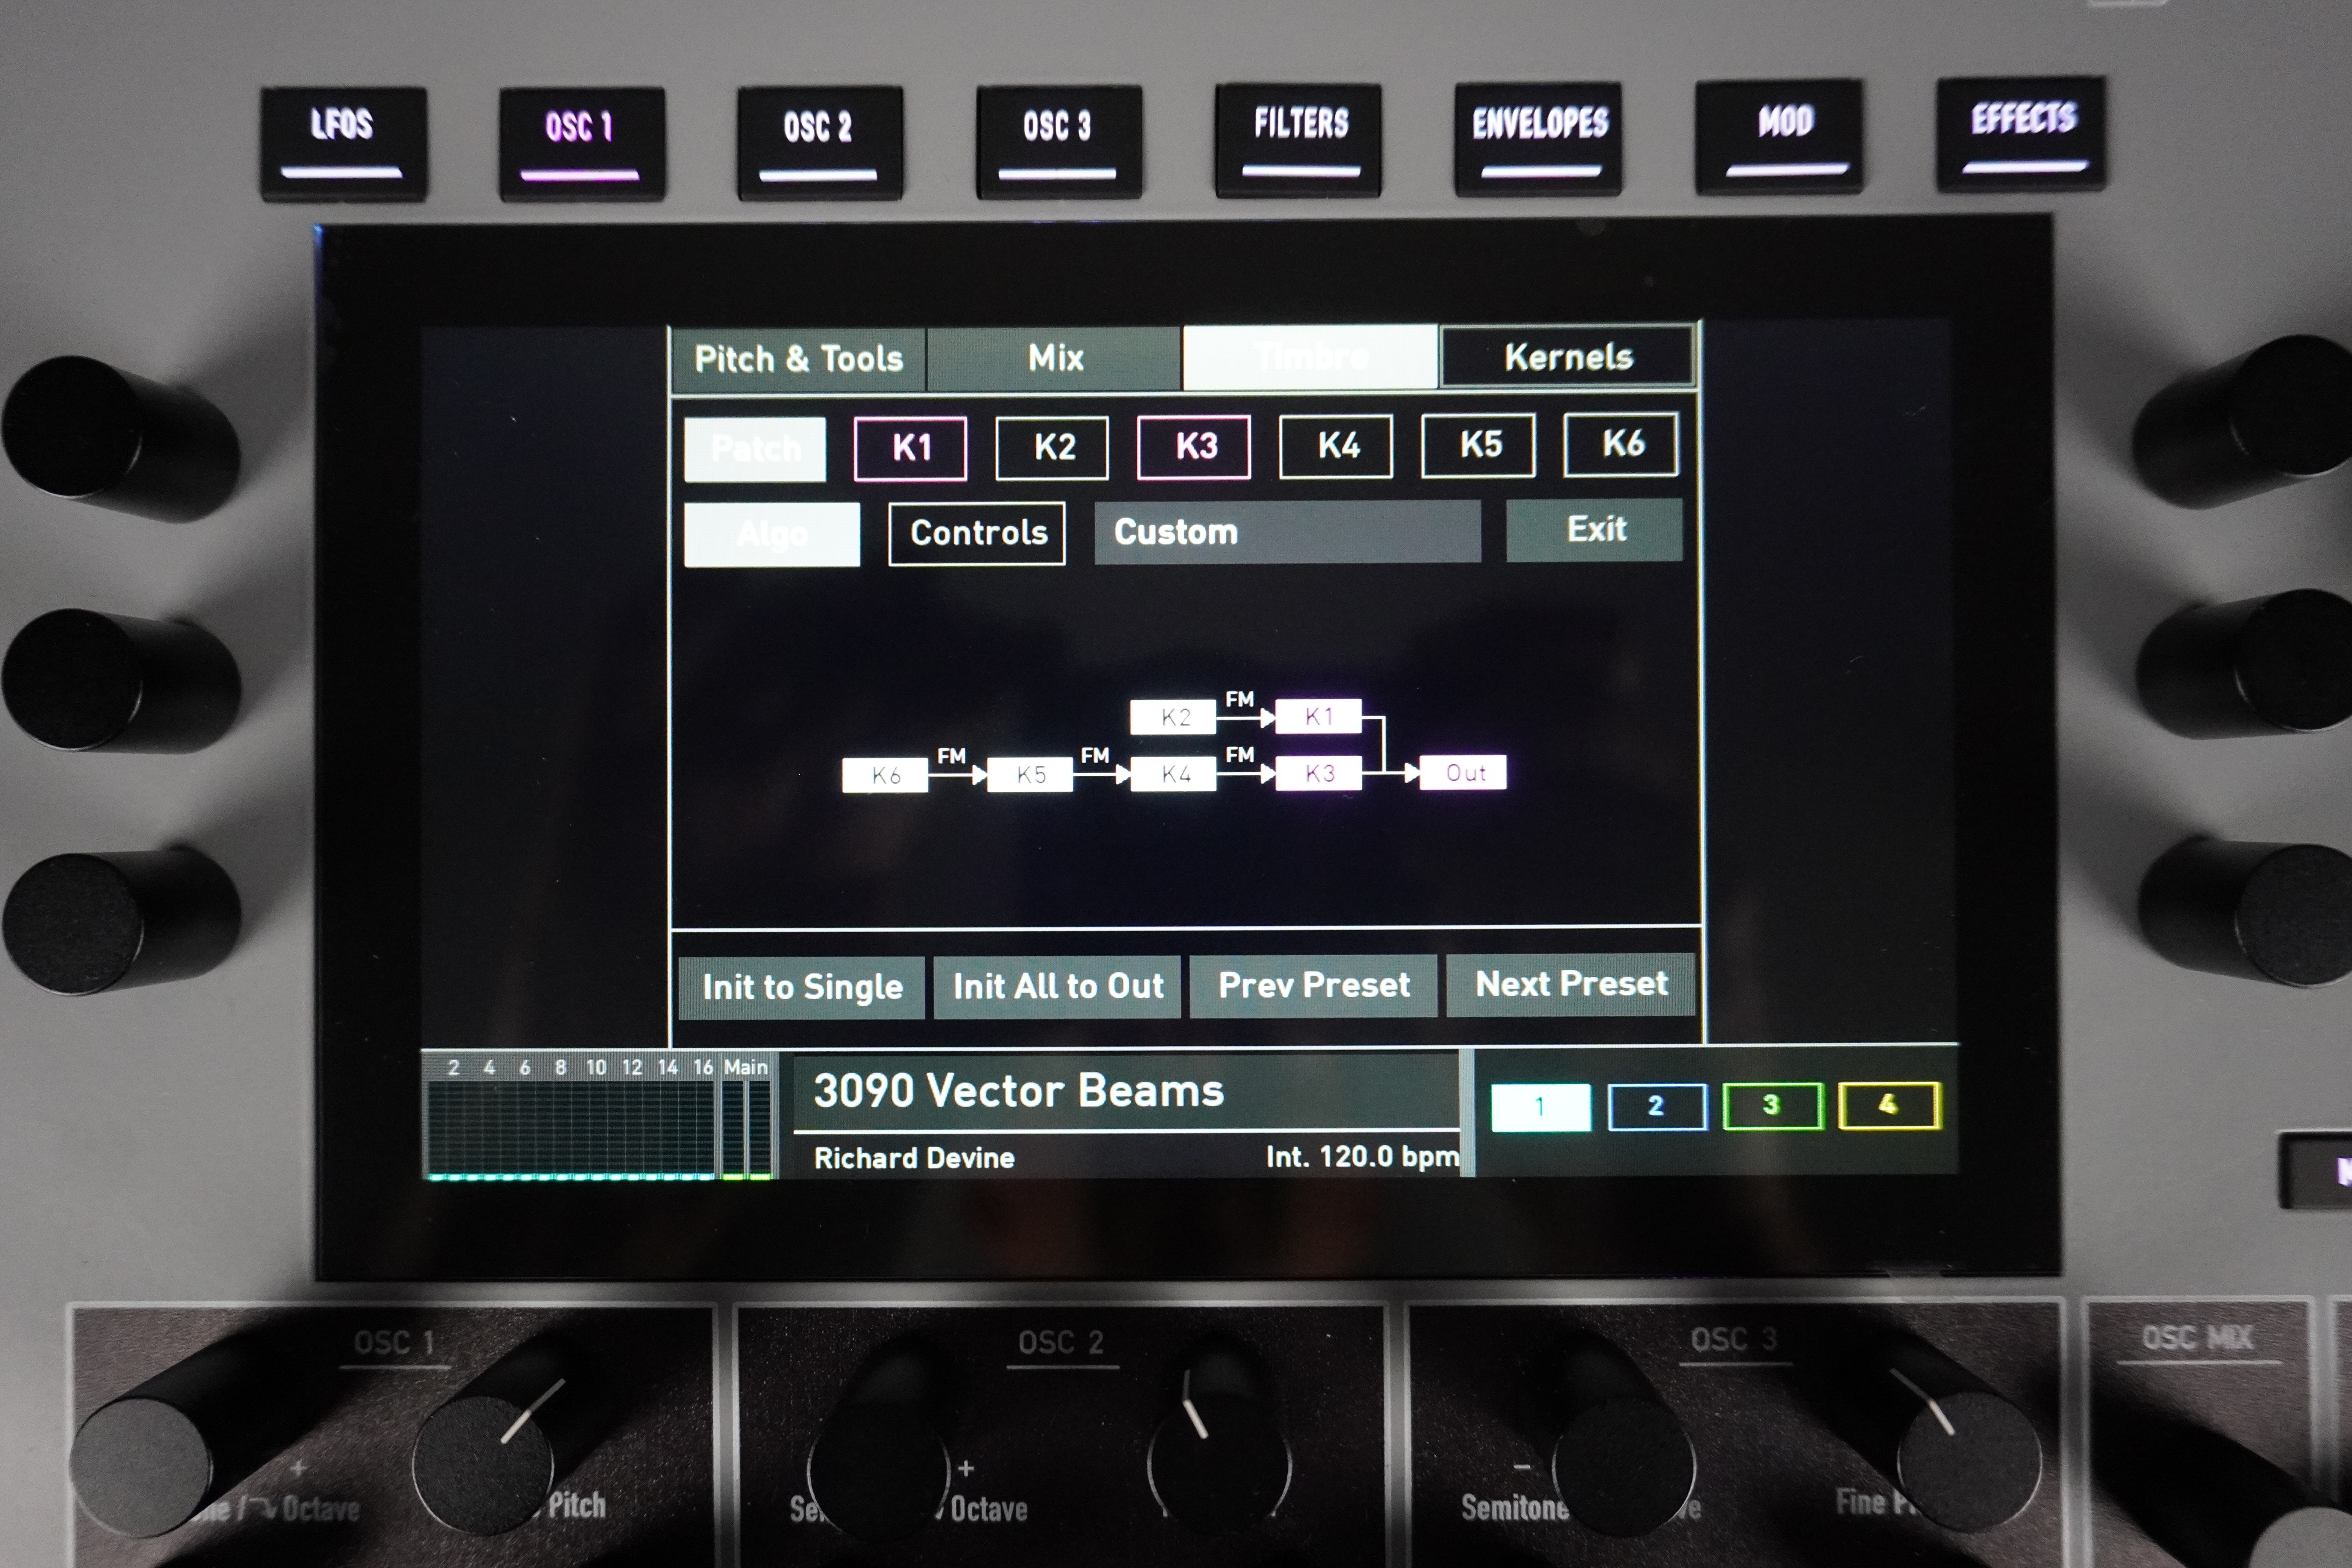Select the K2 node in algorithm diagram
This screenshot has width=2352, height=1568.
pyautogui.click(x=1174, y=717)
